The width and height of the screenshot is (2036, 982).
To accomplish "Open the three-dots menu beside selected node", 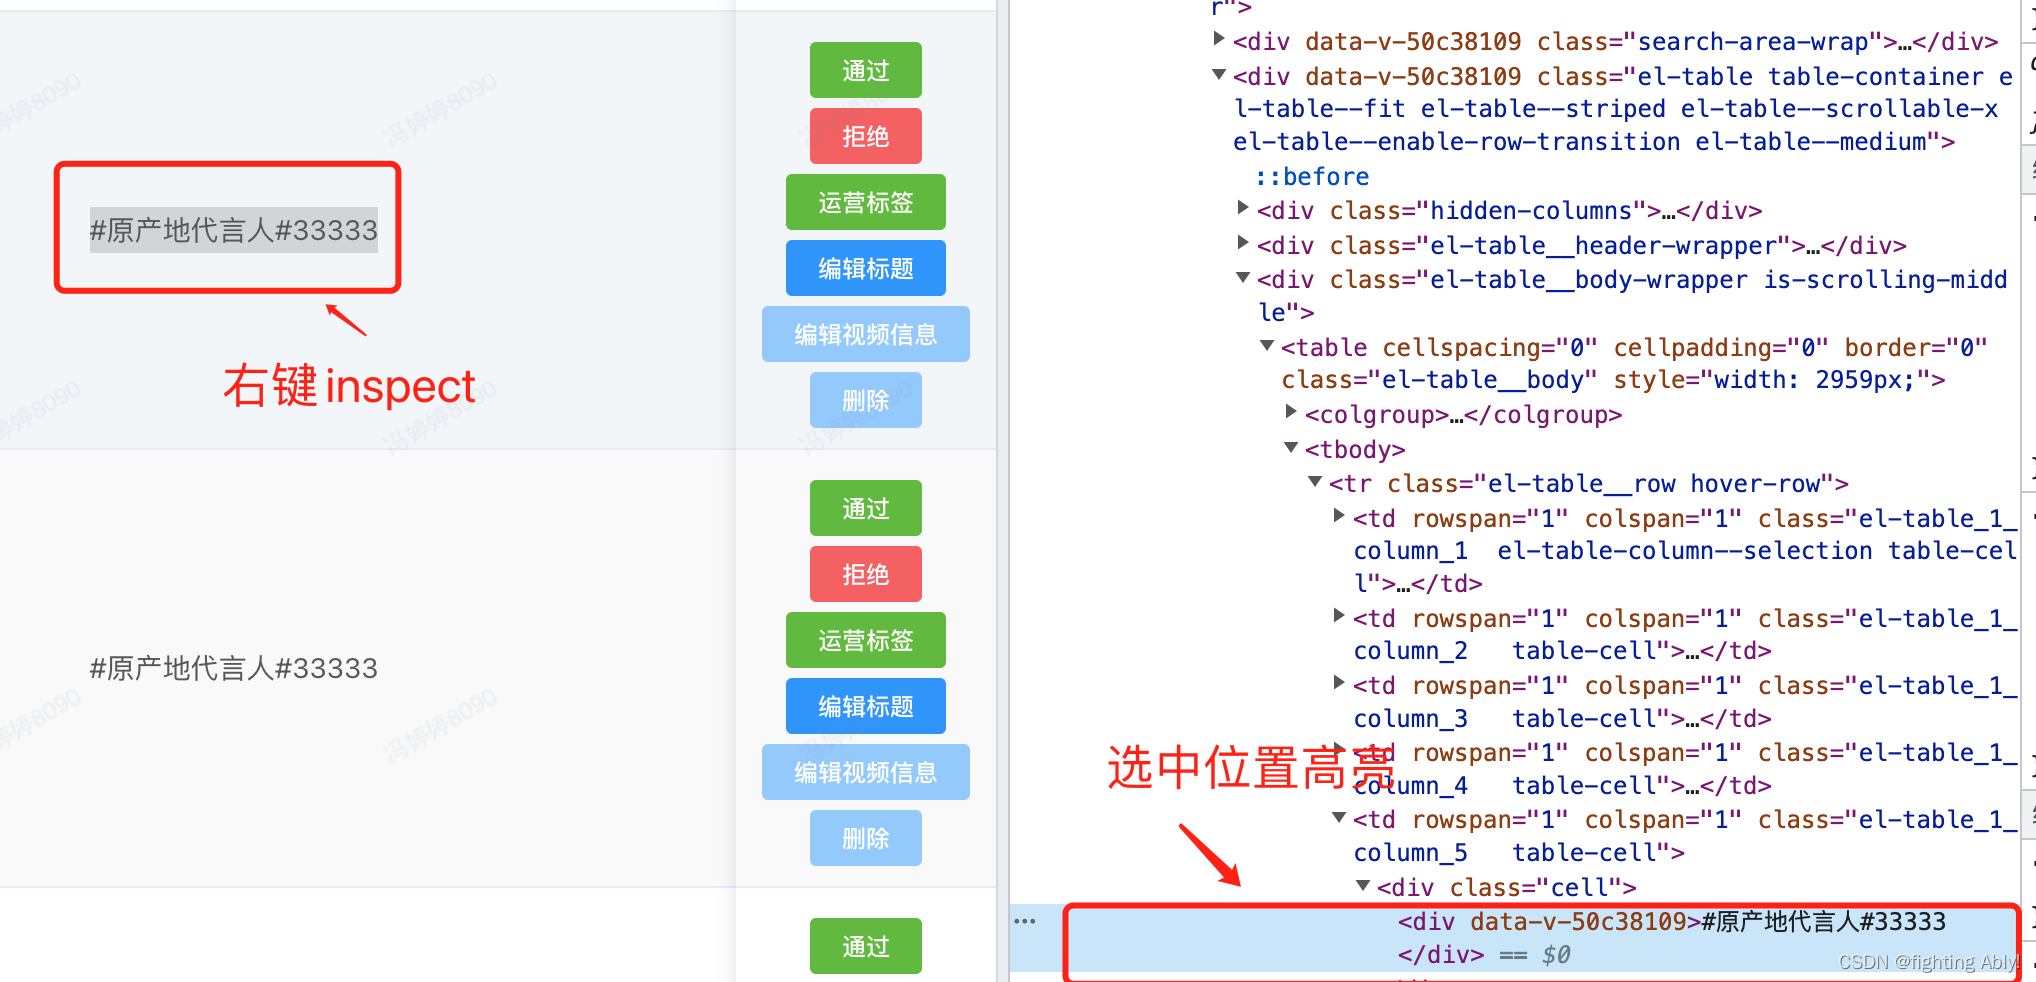I will point(1025,921).
